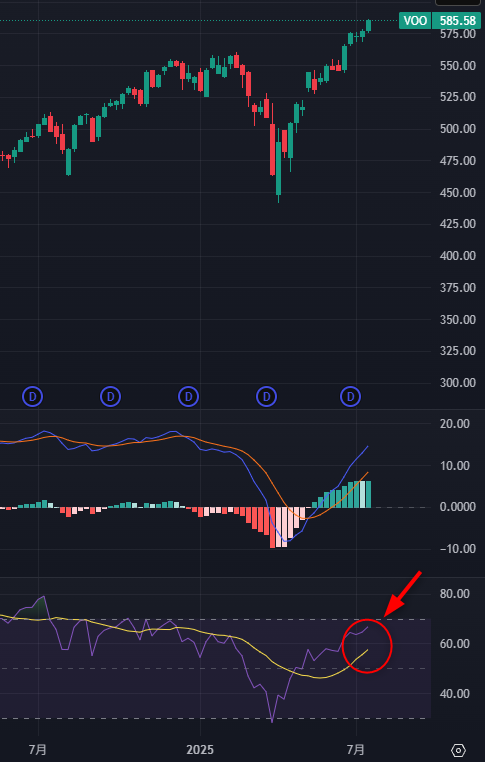Viewport: 485px width, 762px height.
Task: Select the 80.00 RSI axis value
Action: 454,594
